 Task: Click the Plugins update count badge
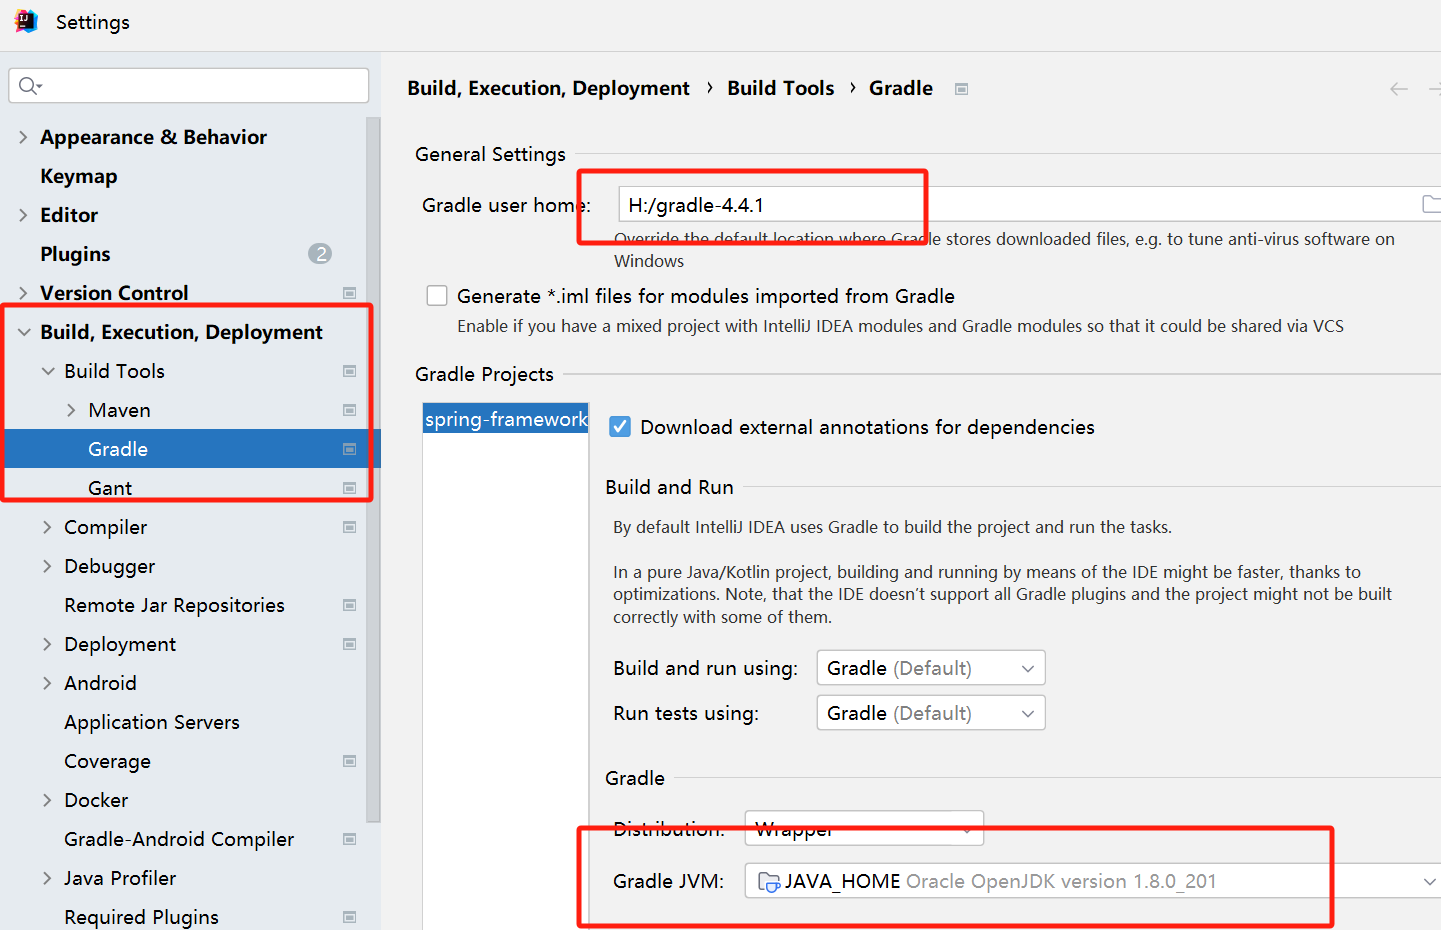point(320,254)
